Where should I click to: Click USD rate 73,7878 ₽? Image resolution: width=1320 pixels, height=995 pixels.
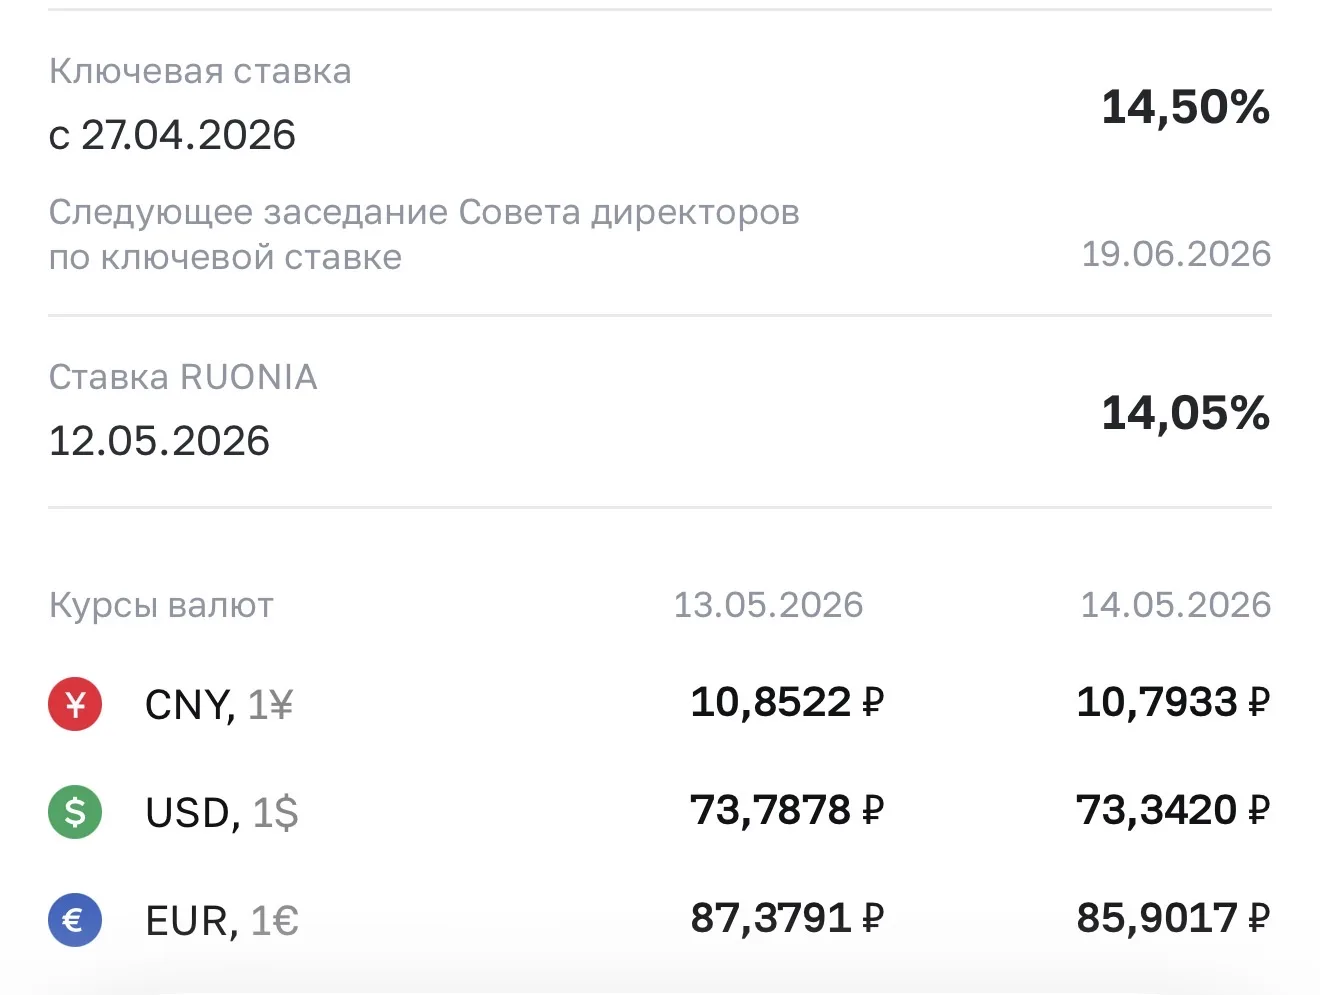pyautogui.click(x=787, y=810)
